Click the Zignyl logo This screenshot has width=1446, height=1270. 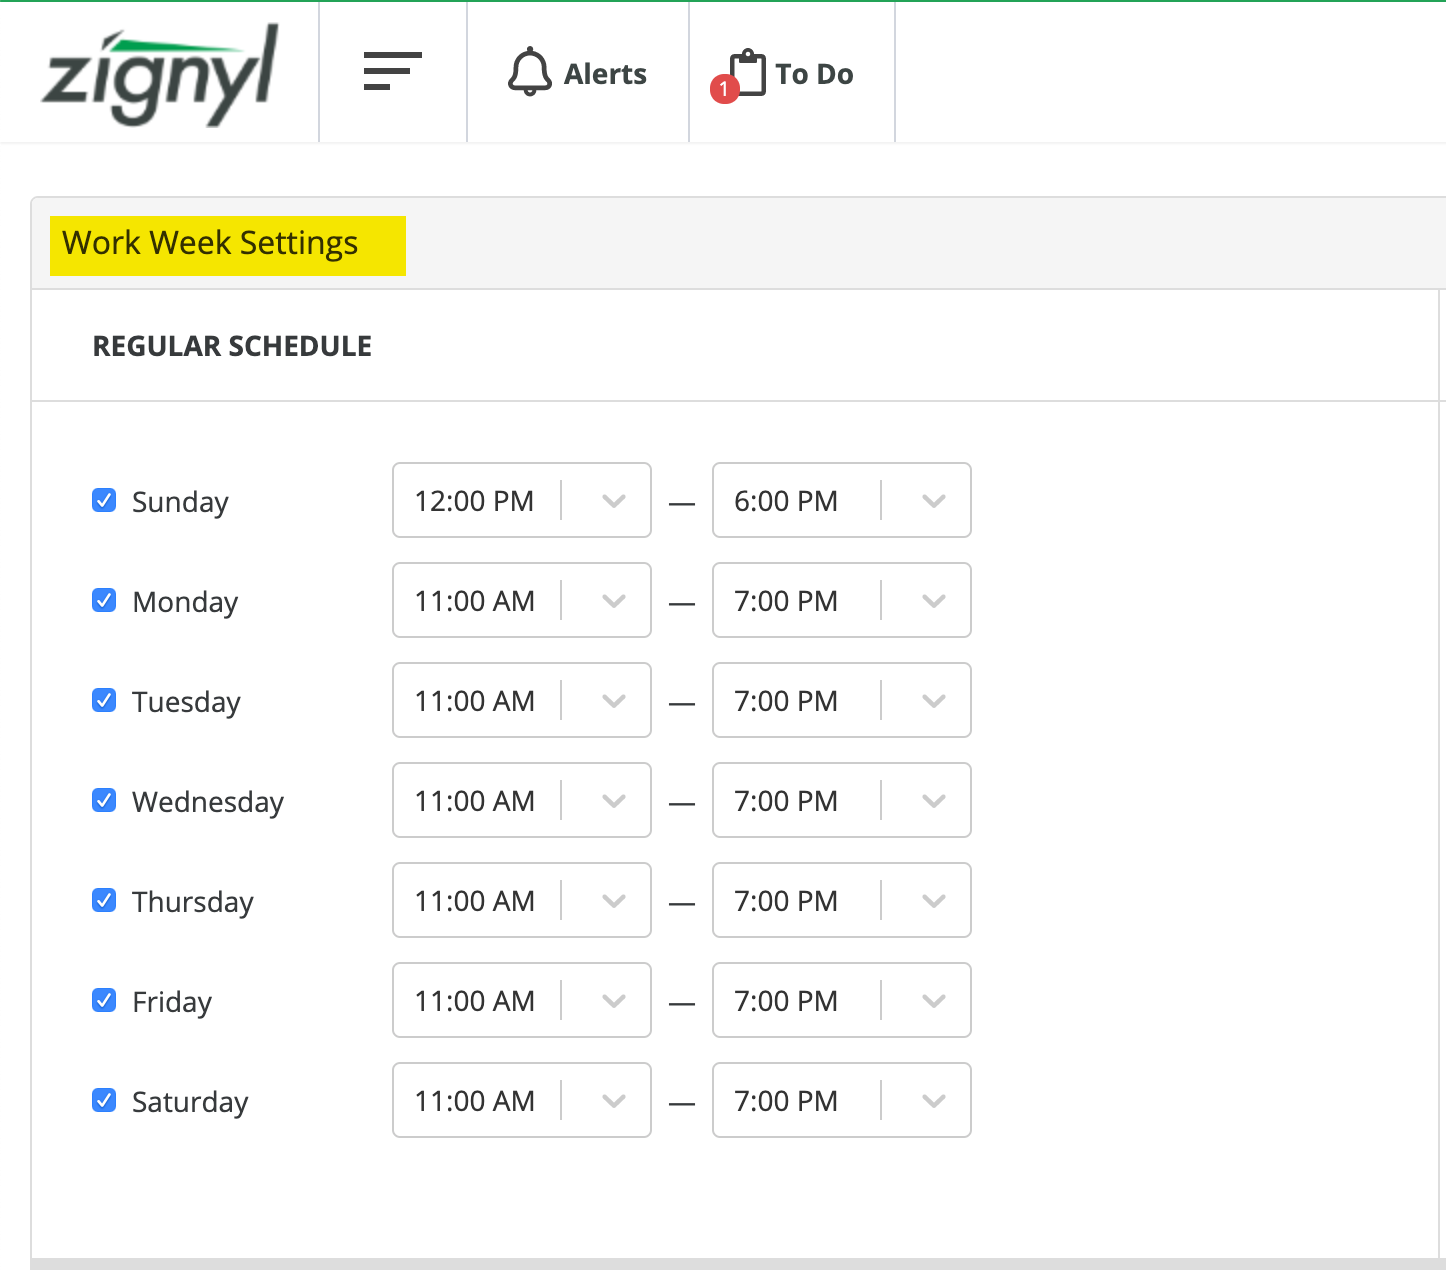click(160, 76)
